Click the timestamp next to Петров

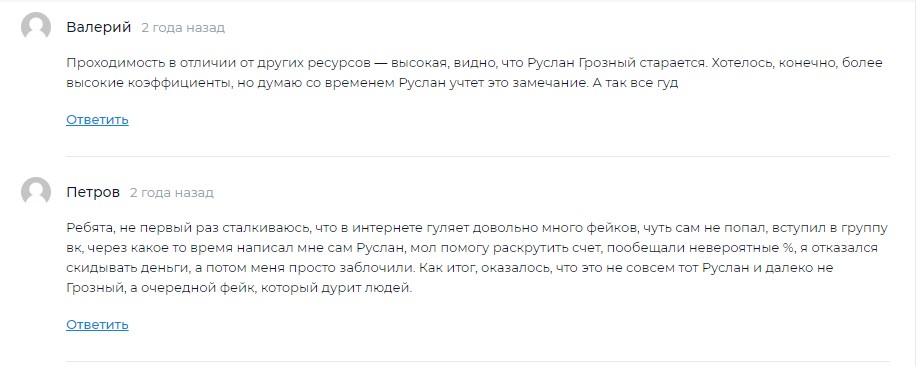coord(172,193)
